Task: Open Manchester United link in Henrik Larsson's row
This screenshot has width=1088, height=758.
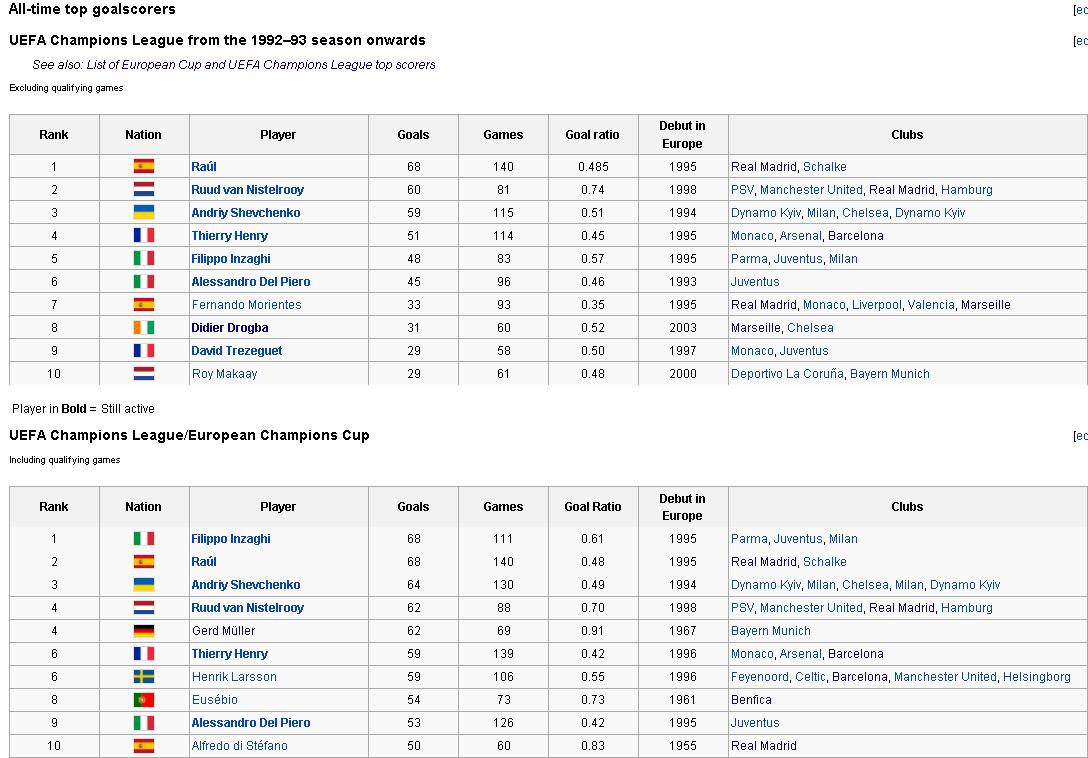Action: [x=945, y=677]
